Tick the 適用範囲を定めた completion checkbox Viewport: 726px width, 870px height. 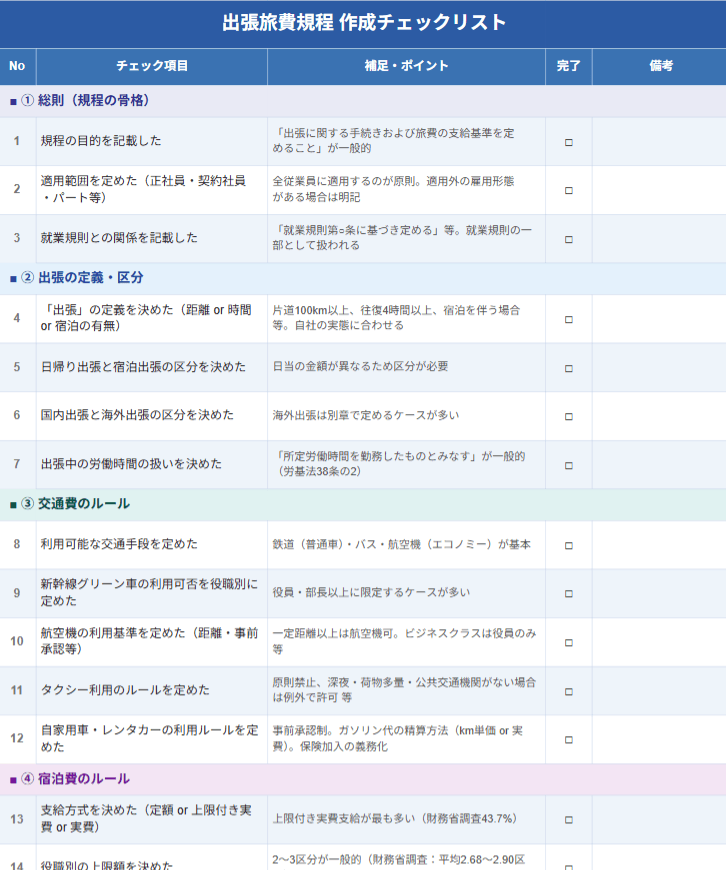[569, 190]
